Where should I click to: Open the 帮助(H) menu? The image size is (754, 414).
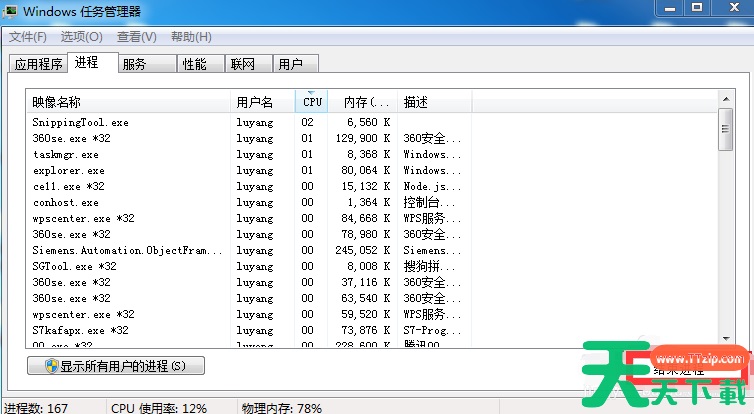point(191,37)
